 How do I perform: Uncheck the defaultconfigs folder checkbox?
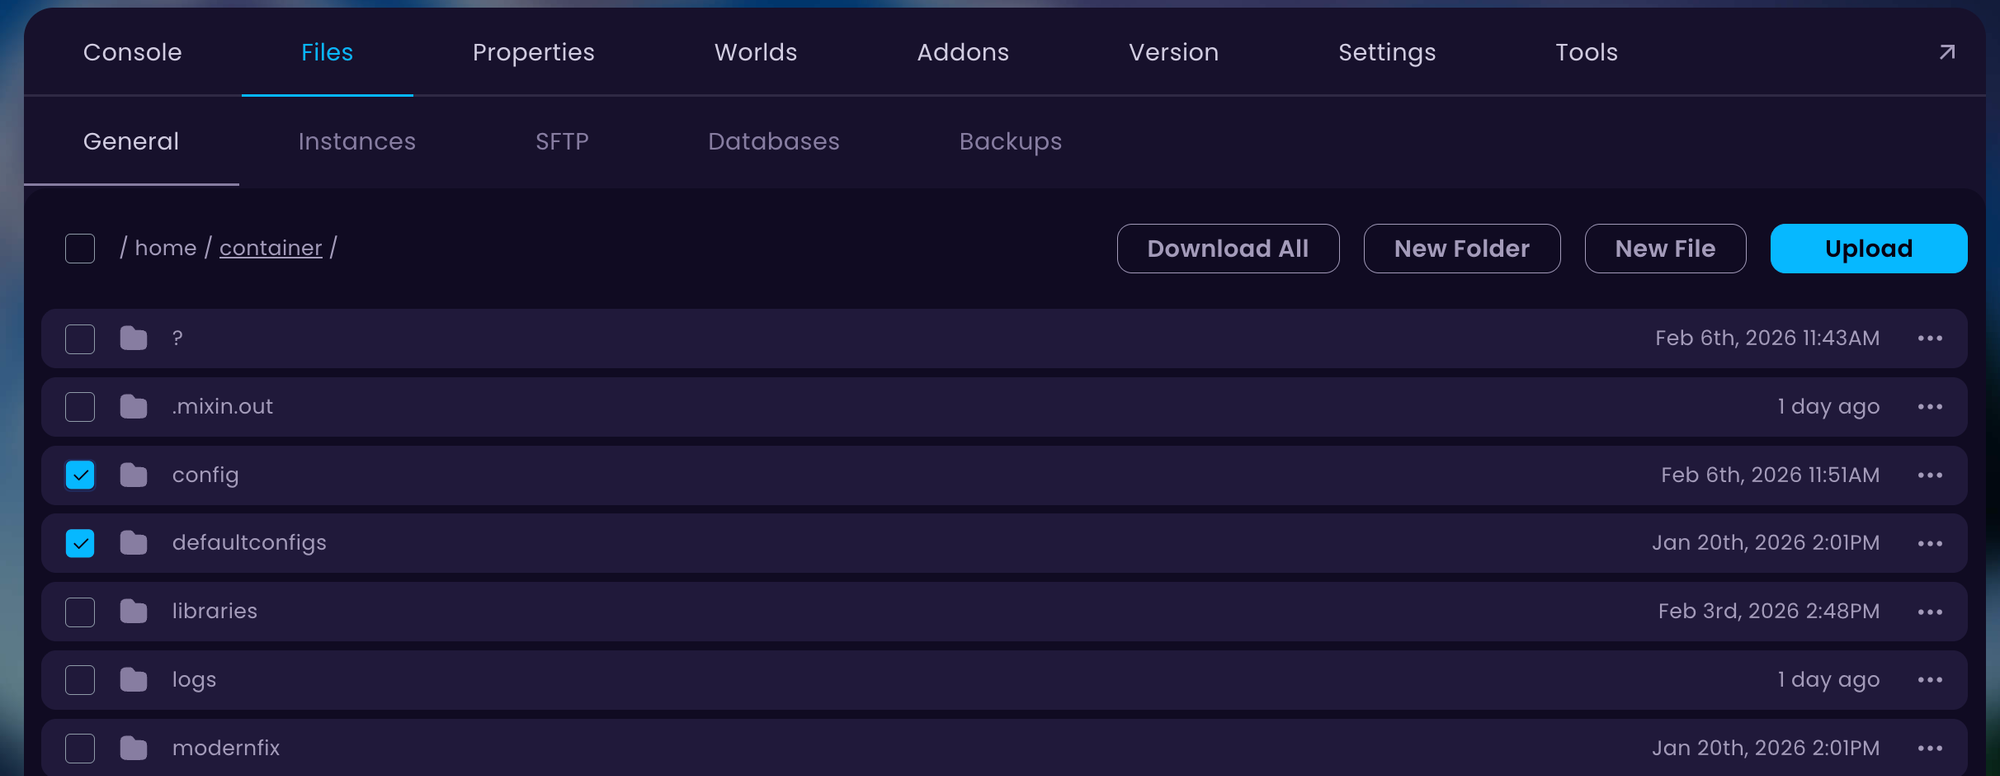[80, 543]
